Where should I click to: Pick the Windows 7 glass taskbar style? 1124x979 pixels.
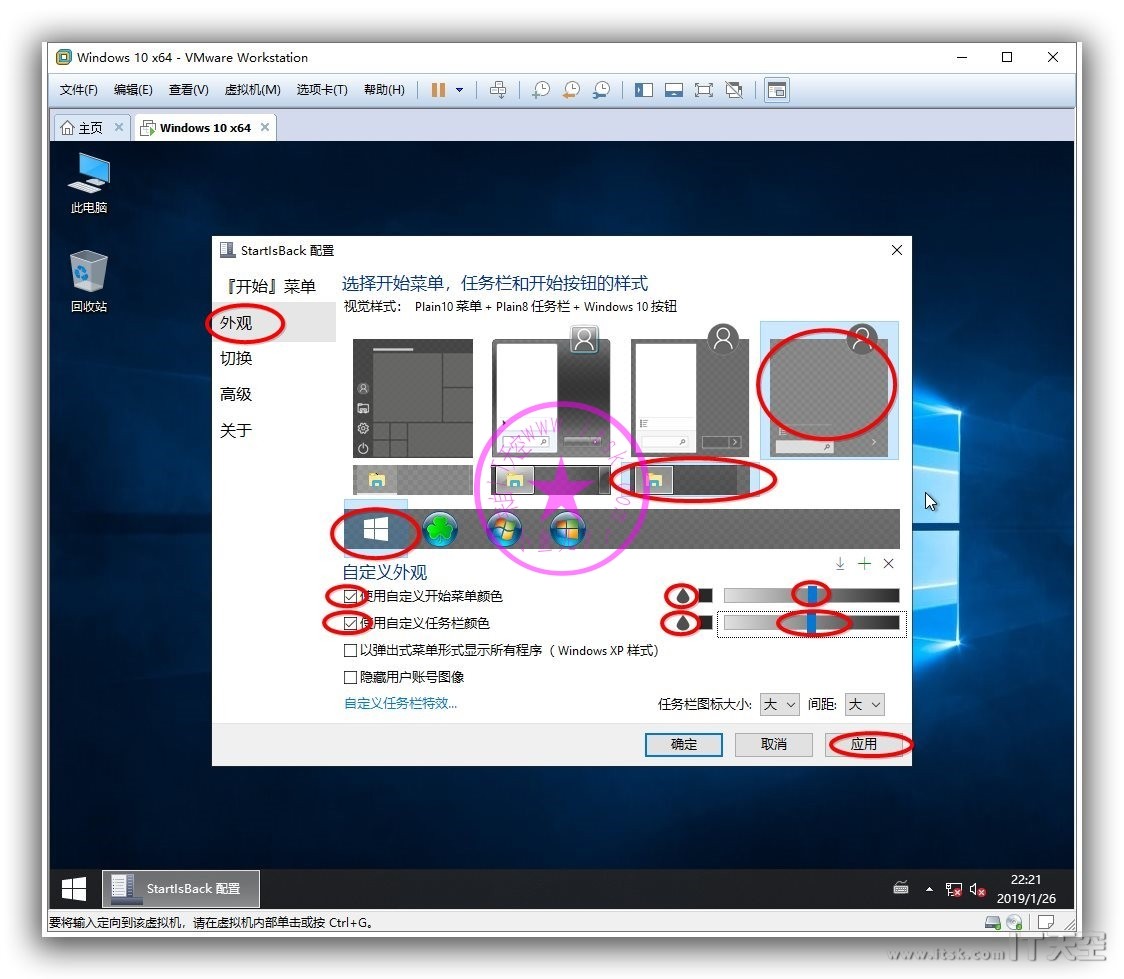tap(551, 480)
